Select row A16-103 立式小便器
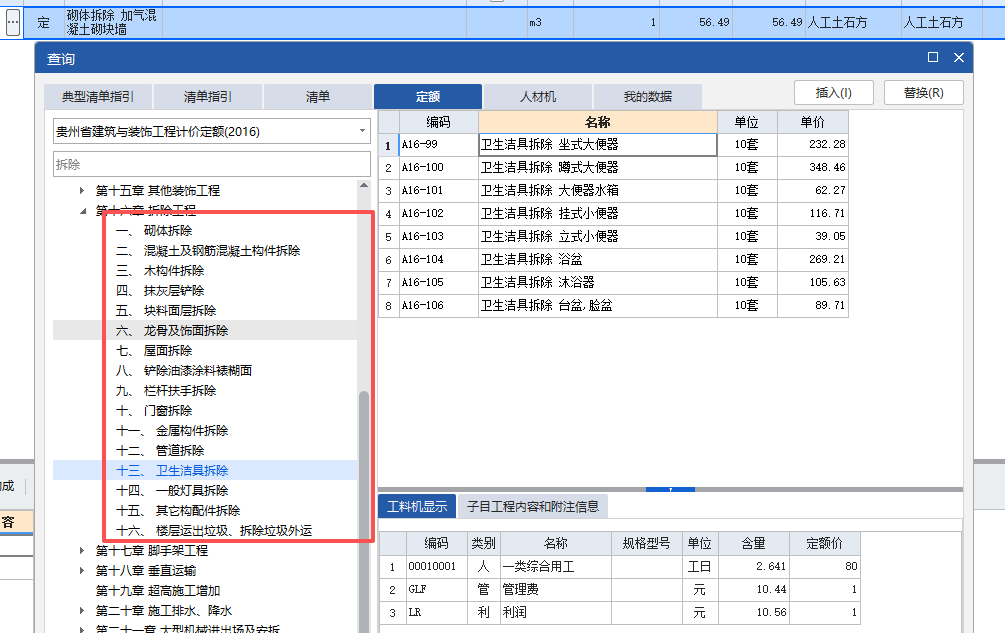The width and height of the screenshot is (1005, 633). pos(613,236)
